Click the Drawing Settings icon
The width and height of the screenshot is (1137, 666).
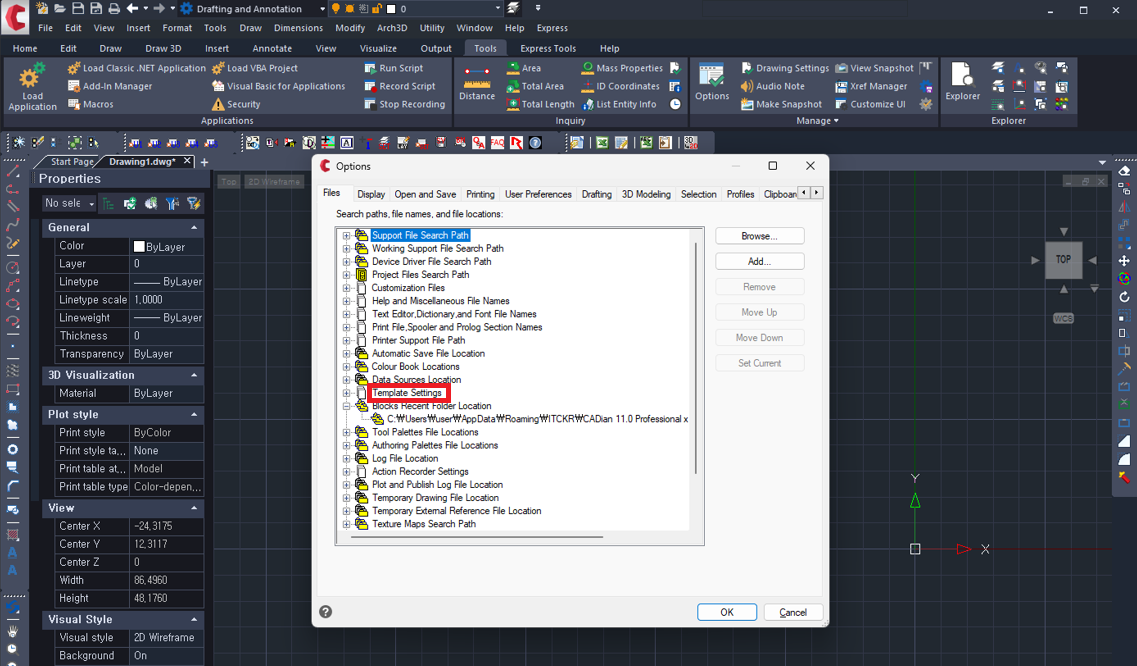click(x=747, y=68)
